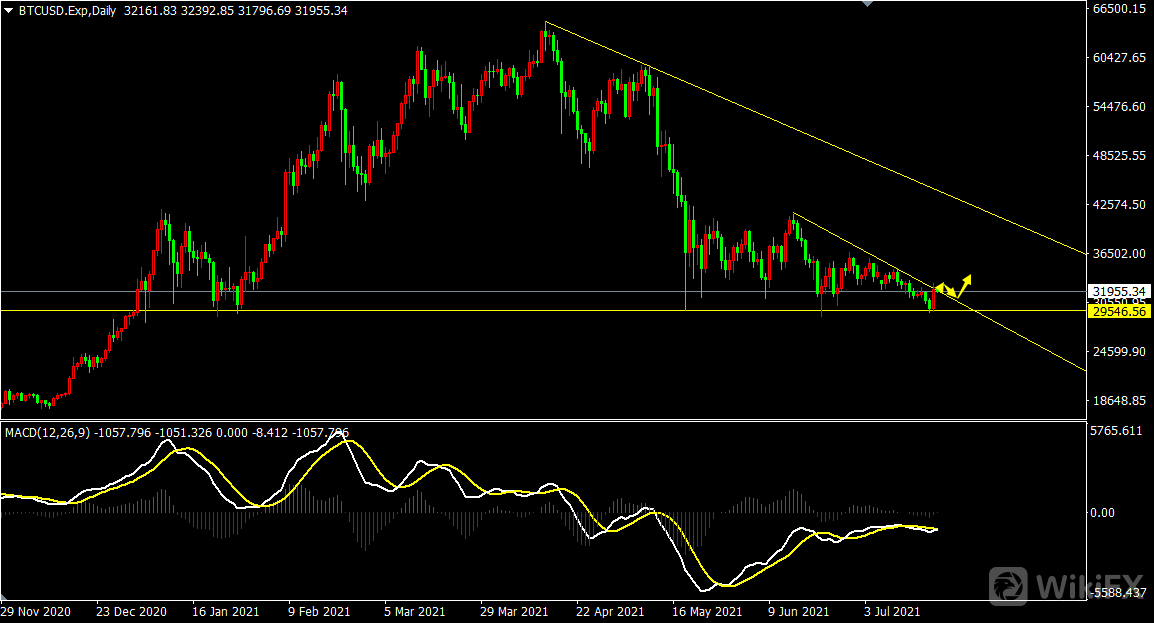Click the WikiFX logo icon
The image size is (1154, 623).
(1009, 582)
